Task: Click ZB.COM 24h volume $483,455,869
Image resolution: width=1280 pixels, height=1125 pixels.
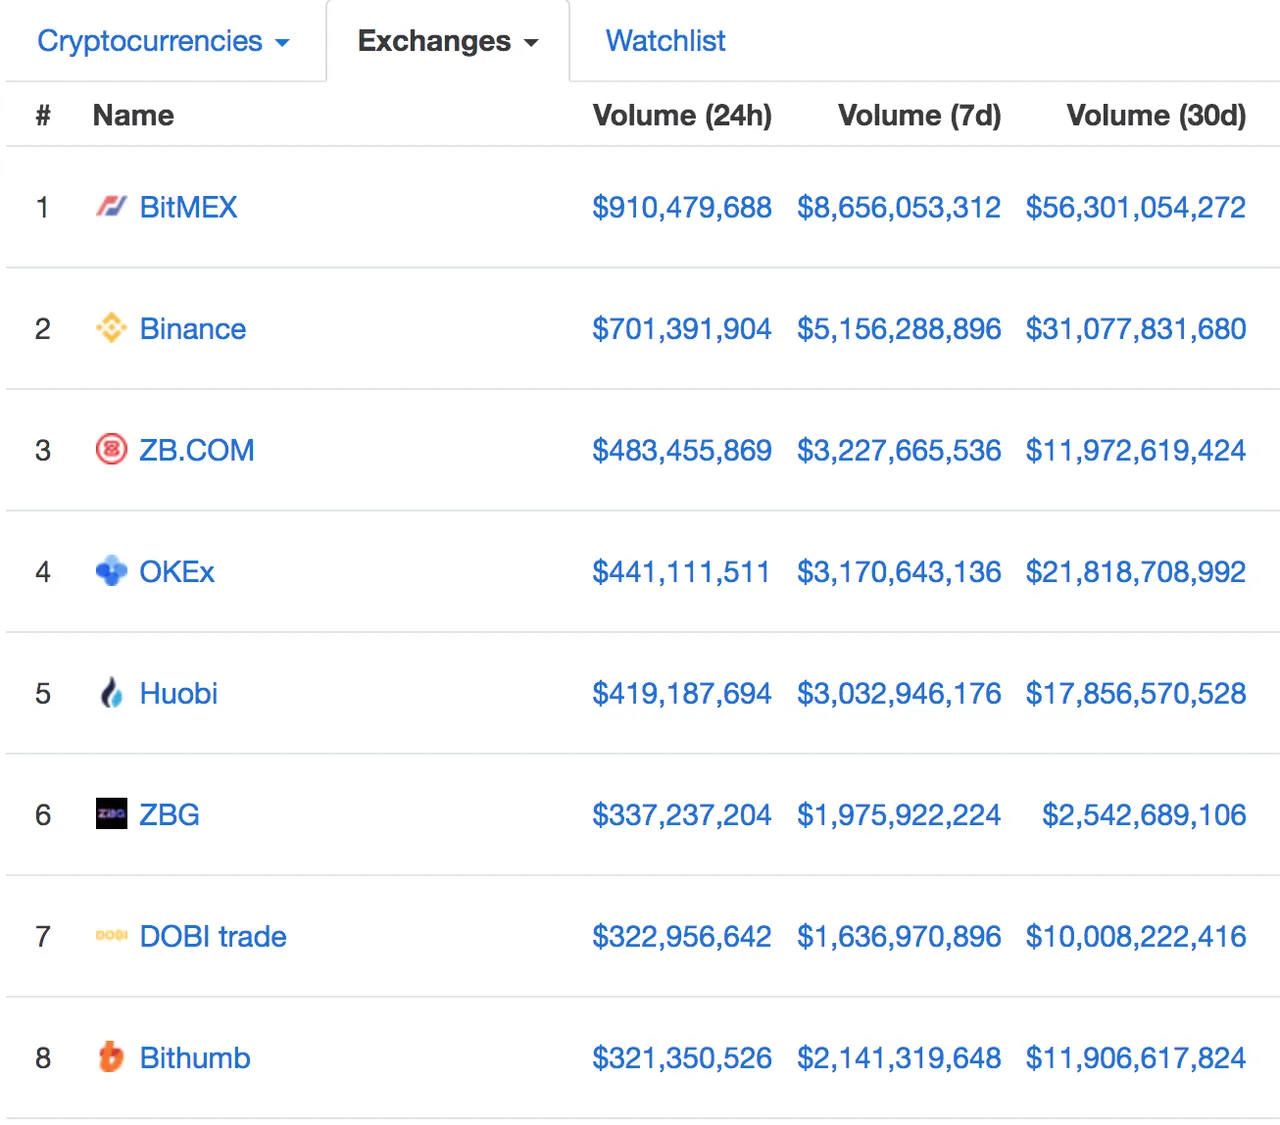Action: [x=682, y=450]
